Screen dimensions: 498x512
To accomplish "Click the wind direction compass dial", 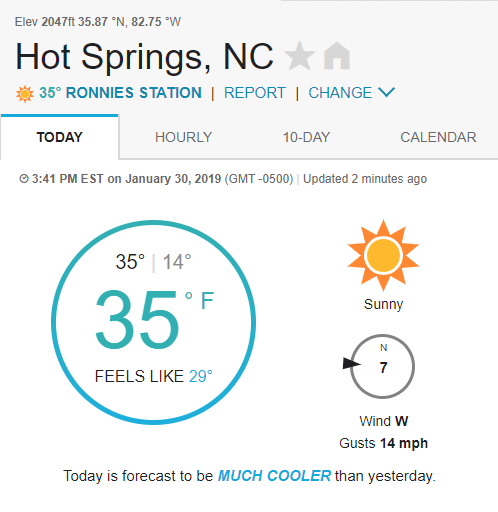I will click(x=383, y=366).
